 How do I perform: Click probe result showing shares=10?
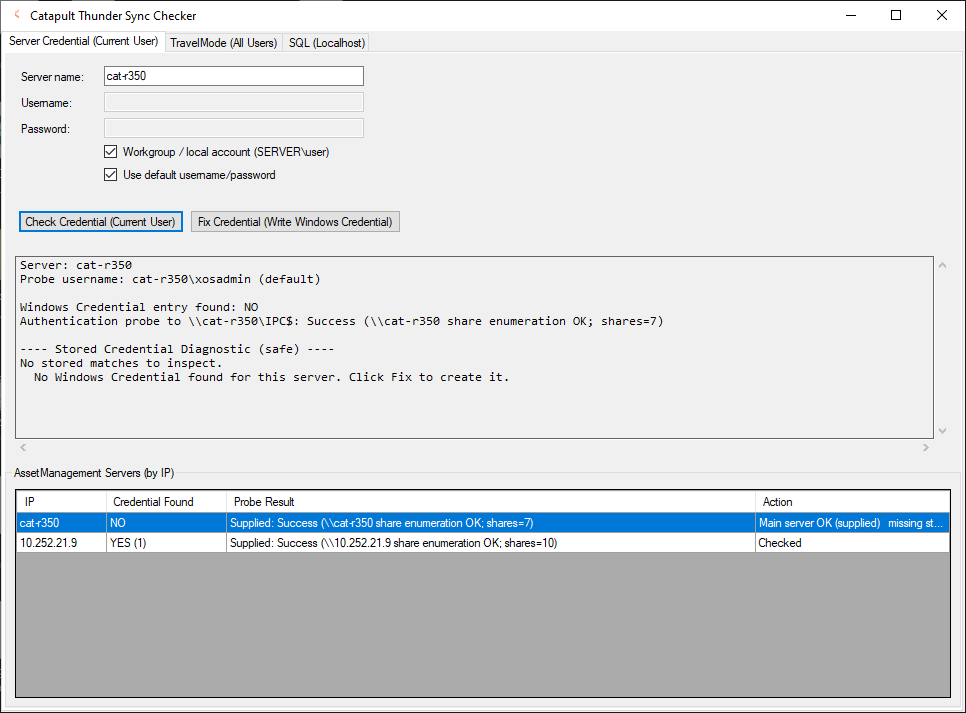coord(490,543)
